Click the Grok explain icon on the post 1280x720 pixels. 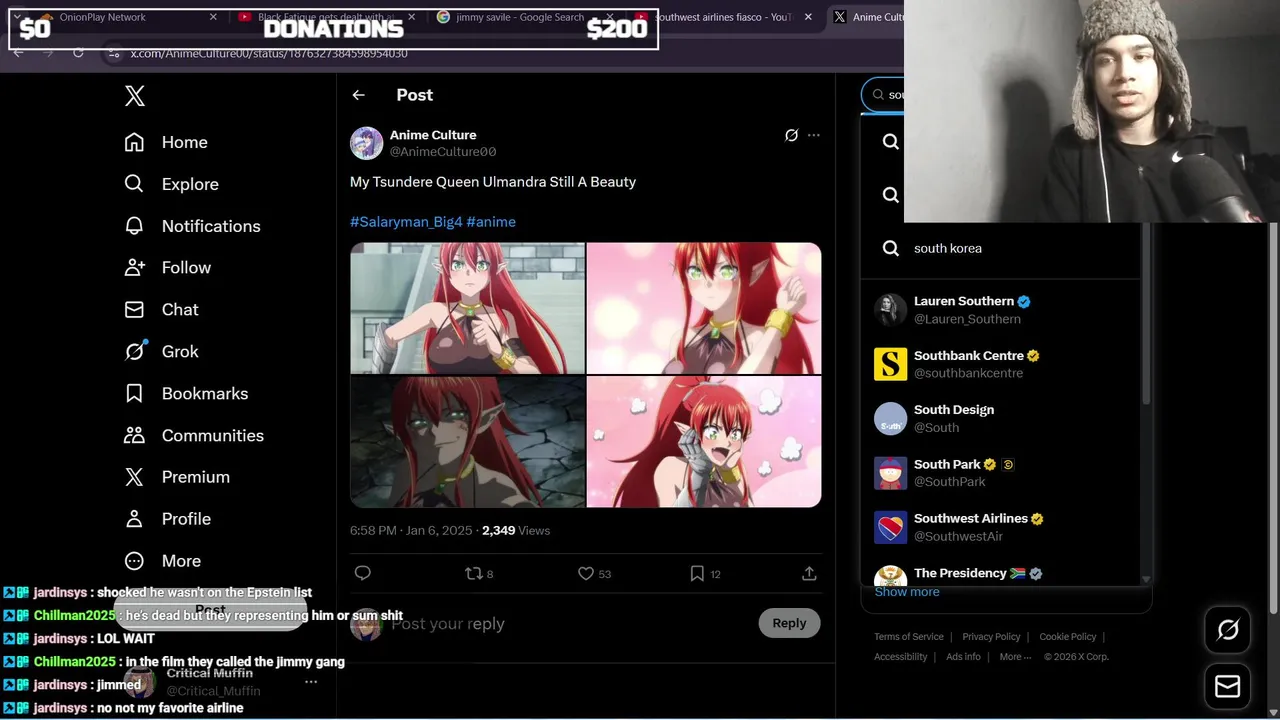click(x=791, y=135)
